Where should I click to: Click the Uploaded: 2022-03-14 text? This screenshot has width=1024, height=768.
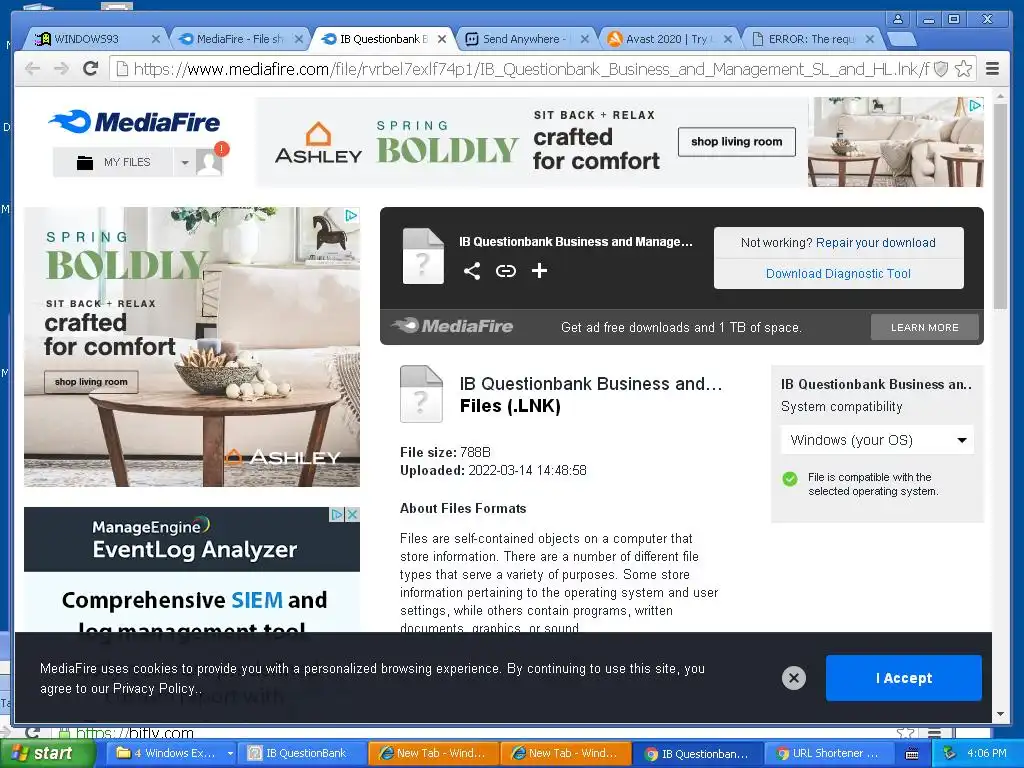point(493,470)
